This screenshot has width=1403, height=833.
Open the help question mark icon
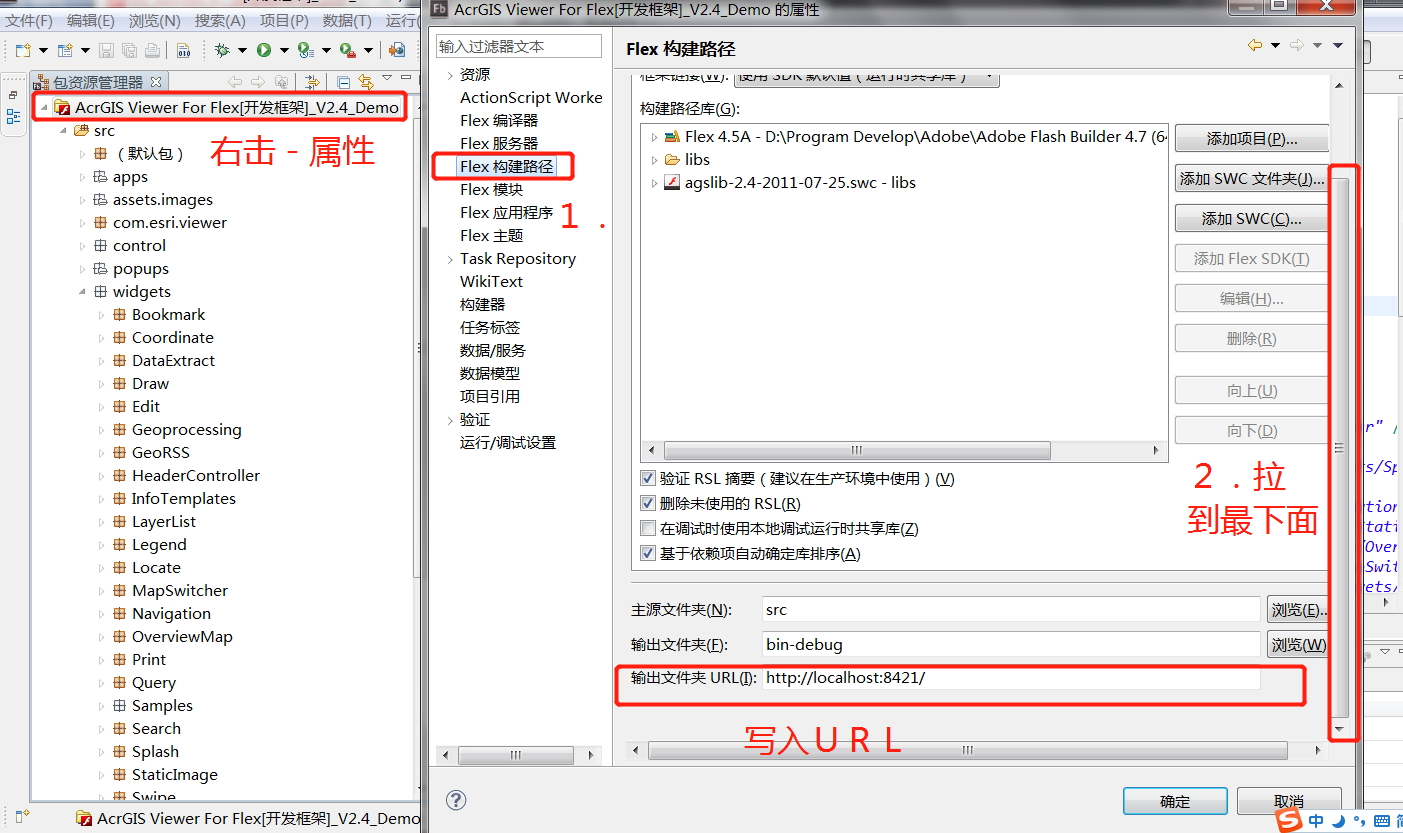coord(456,799)
